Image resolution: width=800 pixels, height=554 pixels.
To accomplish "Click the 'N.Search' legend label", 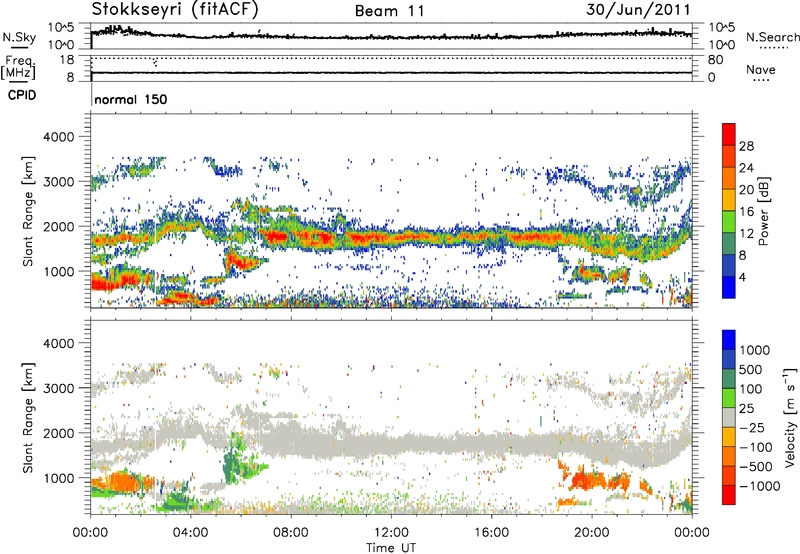I will pos(772,37).
